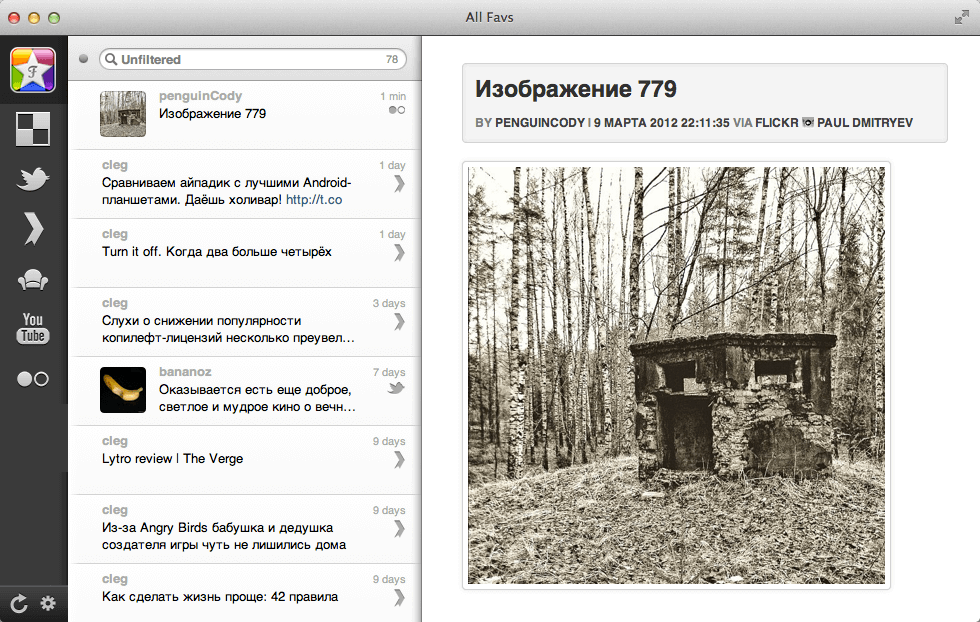
Task: Select the 'Изображение 779' list row title
Action: point(212,114)
